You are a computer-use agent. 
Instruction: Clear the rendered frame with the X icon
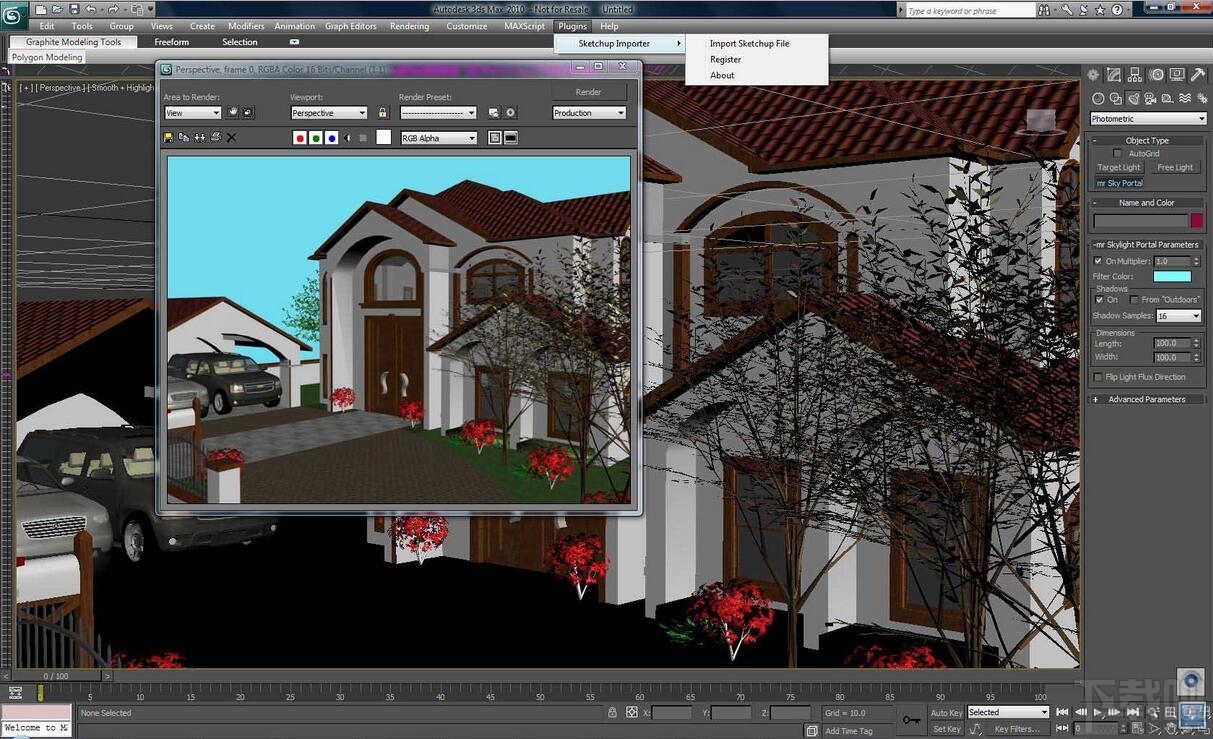click(x=231, y=137)
